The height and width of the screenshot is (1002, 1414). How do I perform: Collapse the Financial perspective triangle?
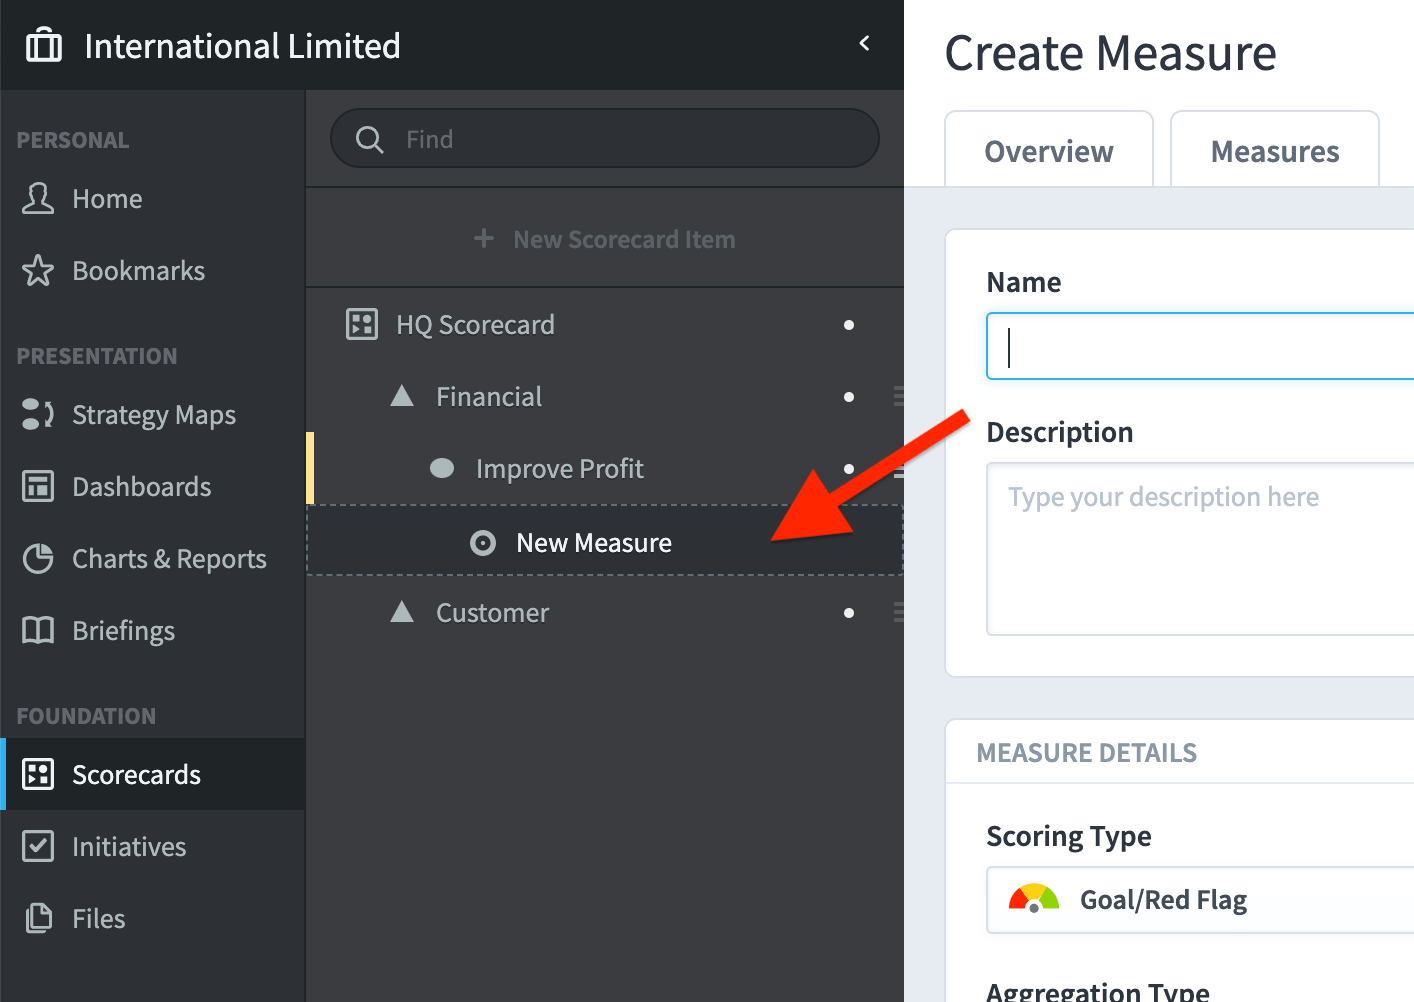click(402, 395)
